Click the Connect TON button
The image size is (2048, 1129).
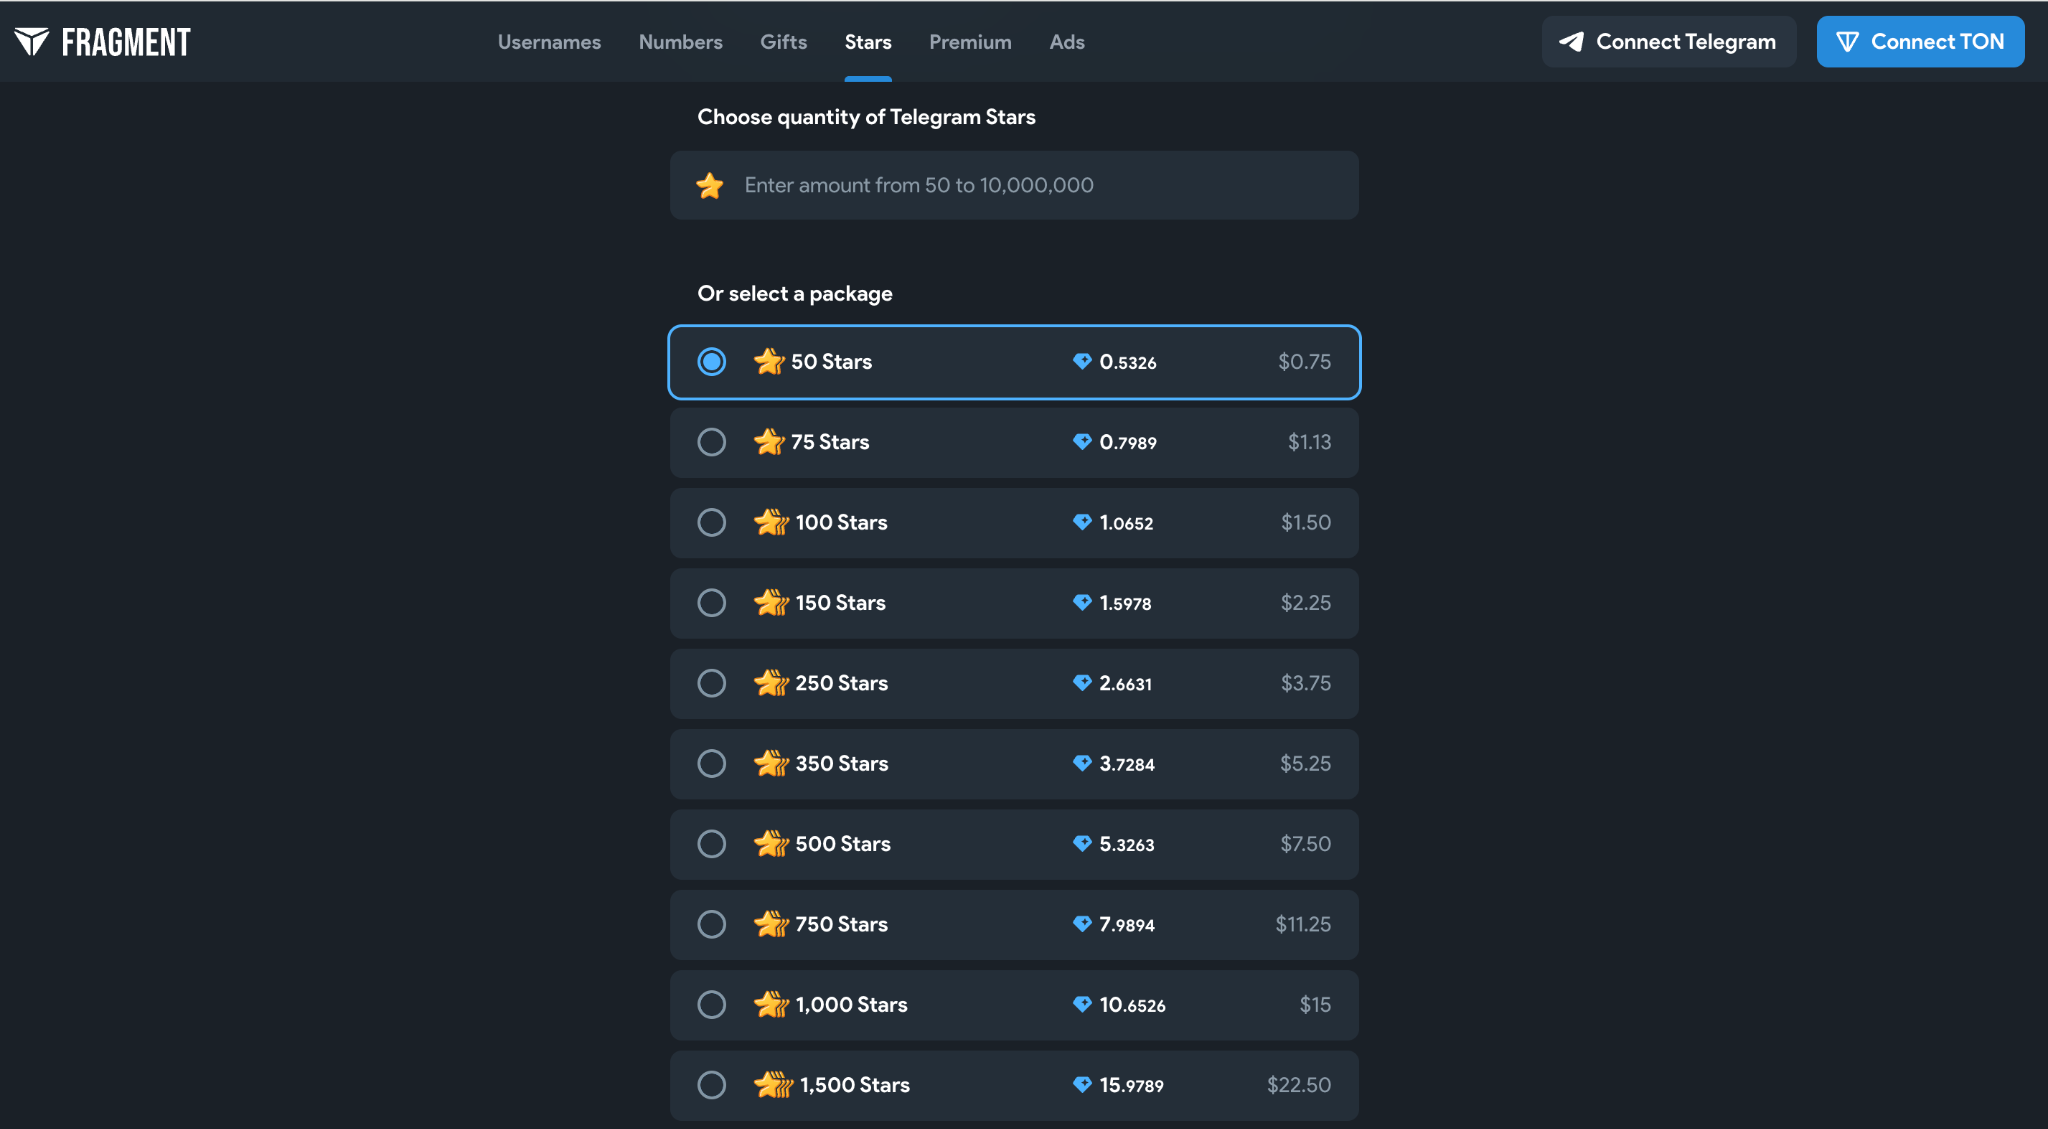(1920, 41)
